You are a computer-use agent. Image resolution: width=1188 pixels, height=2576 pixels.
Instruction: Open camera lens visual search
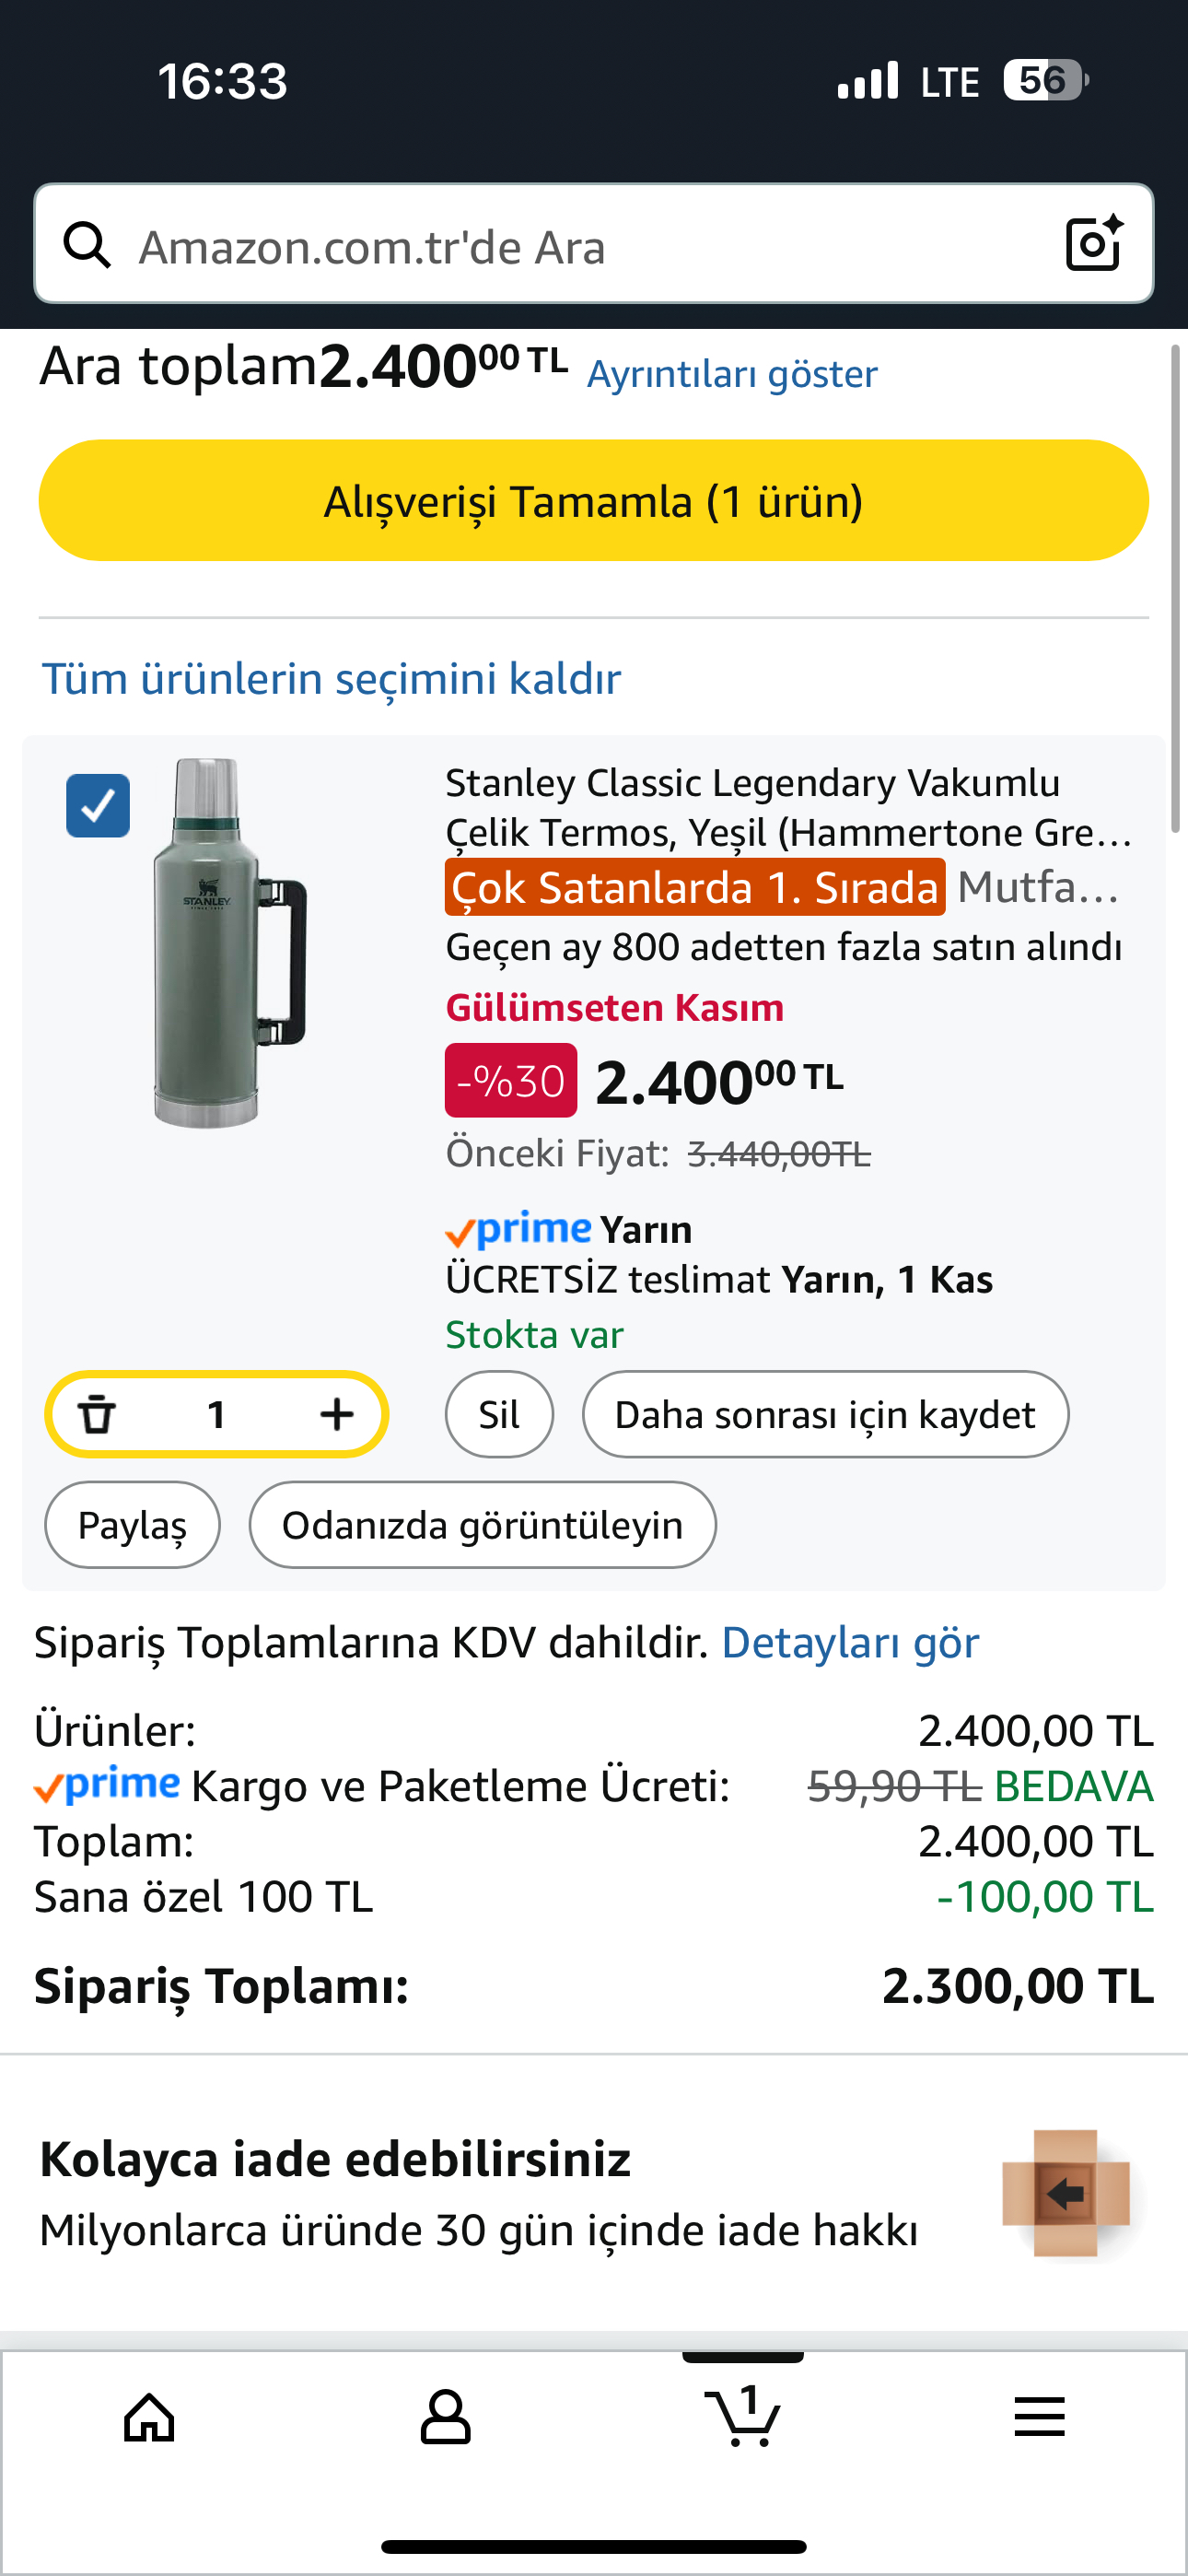point(1093,243)
